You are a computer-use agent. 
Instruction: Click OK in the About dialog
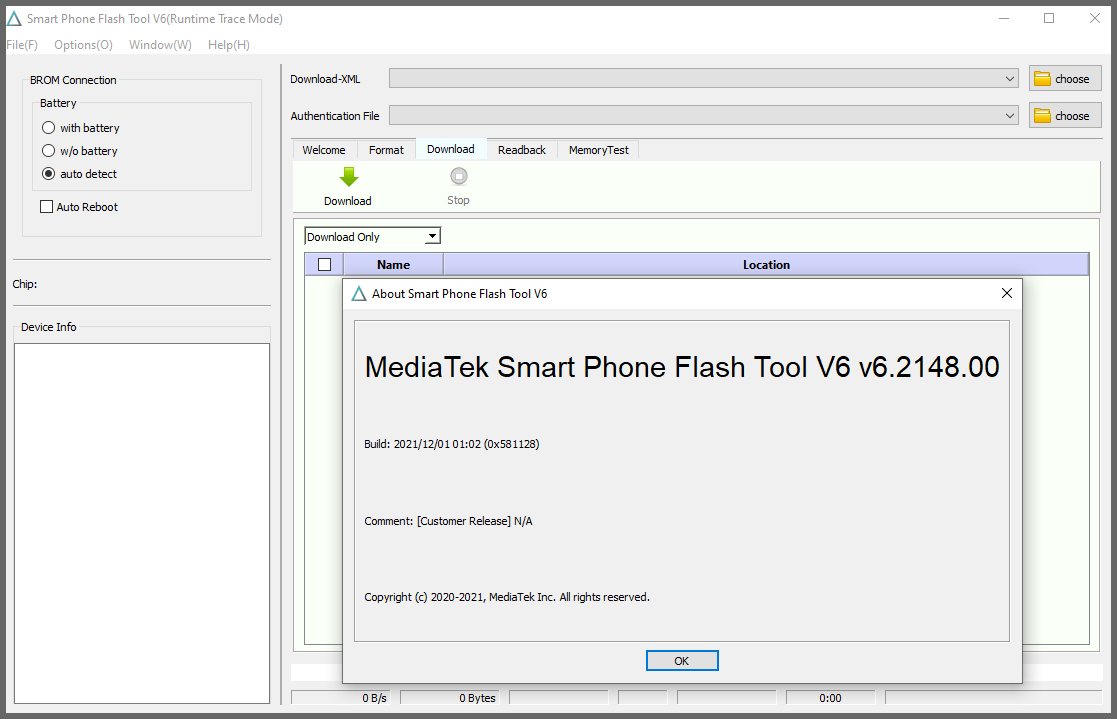click(x=681, y=661)
